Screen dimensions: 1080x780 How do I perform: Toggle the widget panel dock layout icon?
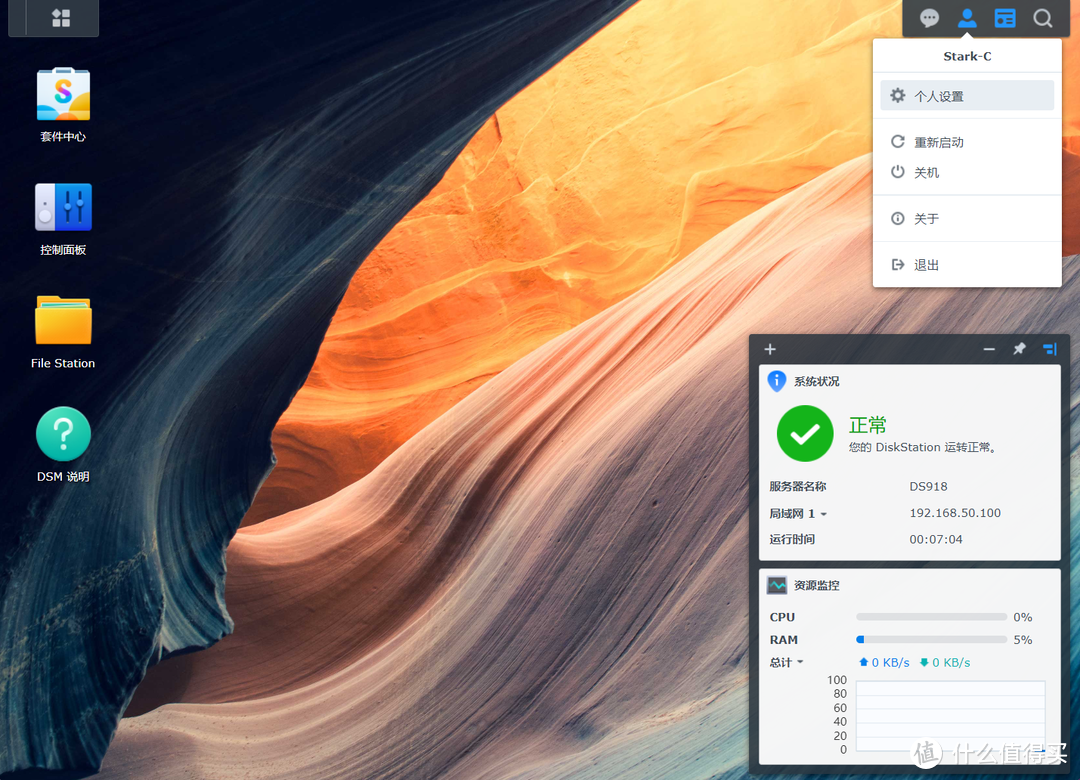tap(1049, 349)
